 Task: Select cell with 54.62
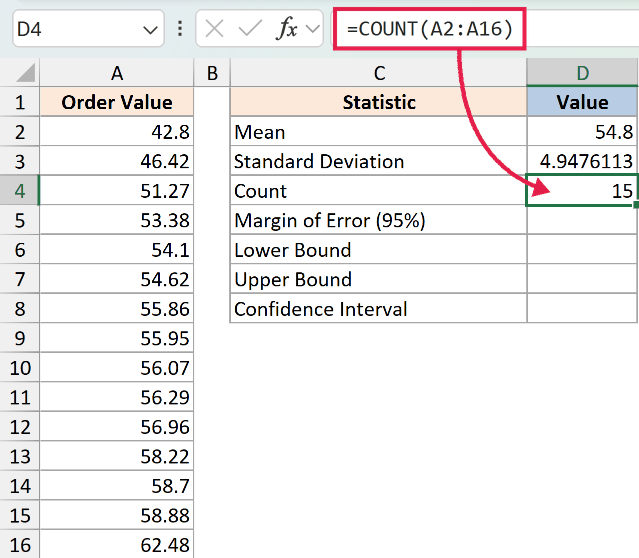pyautogui.click(x=117, y=279)
